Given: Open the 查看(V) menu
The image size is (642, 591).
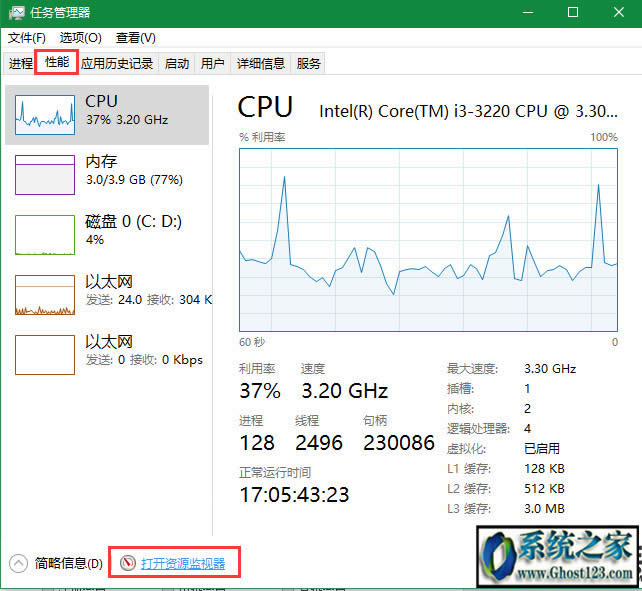Looking at the screenshot, I should 135,38.
